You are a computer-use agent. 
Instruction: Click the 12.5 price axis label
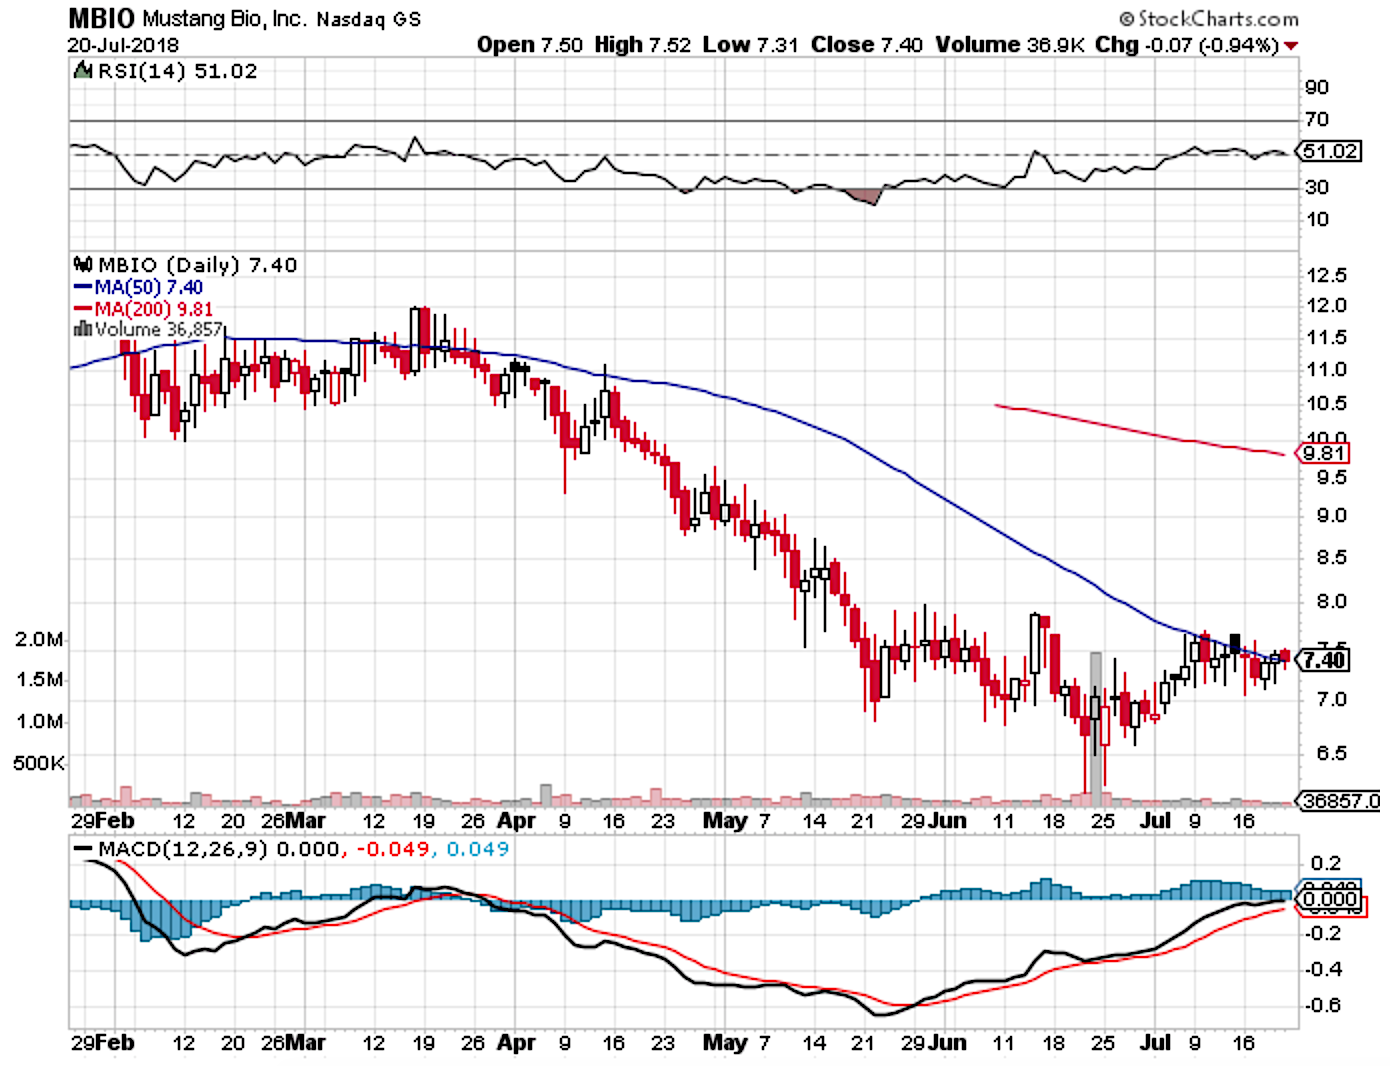pos(1326,275)
